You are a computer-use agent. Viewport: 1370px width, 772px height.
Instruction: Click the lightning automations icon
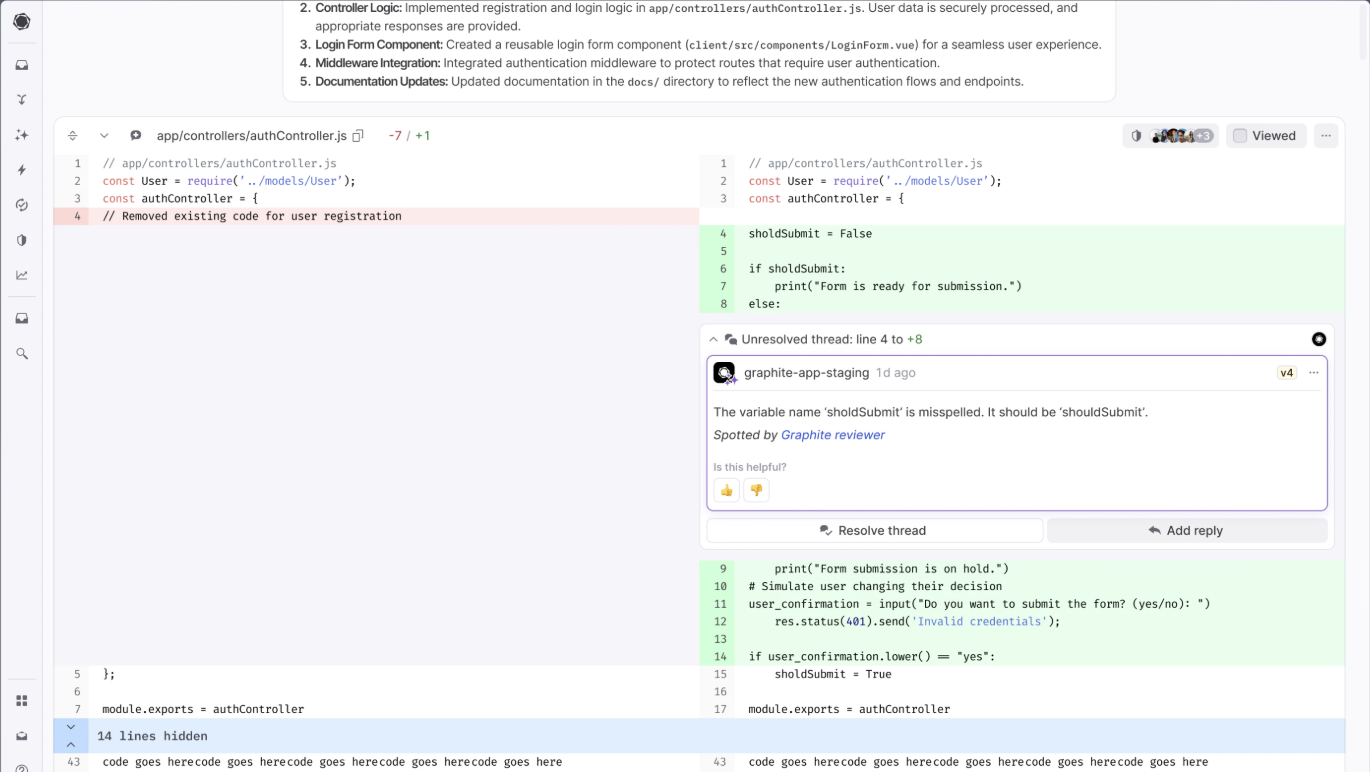click(21, 170)
